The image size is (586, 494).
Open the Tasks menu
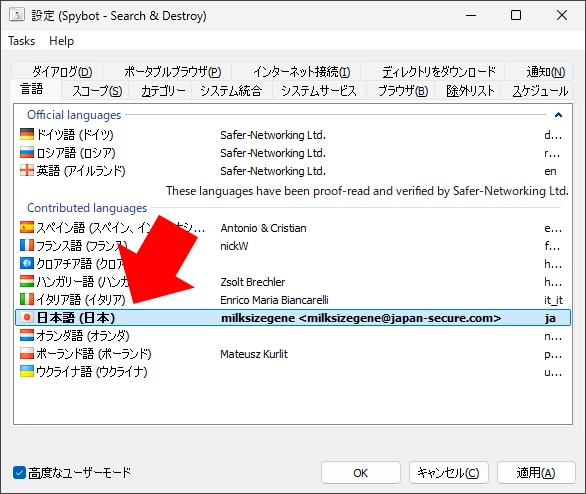coord(22,41)
